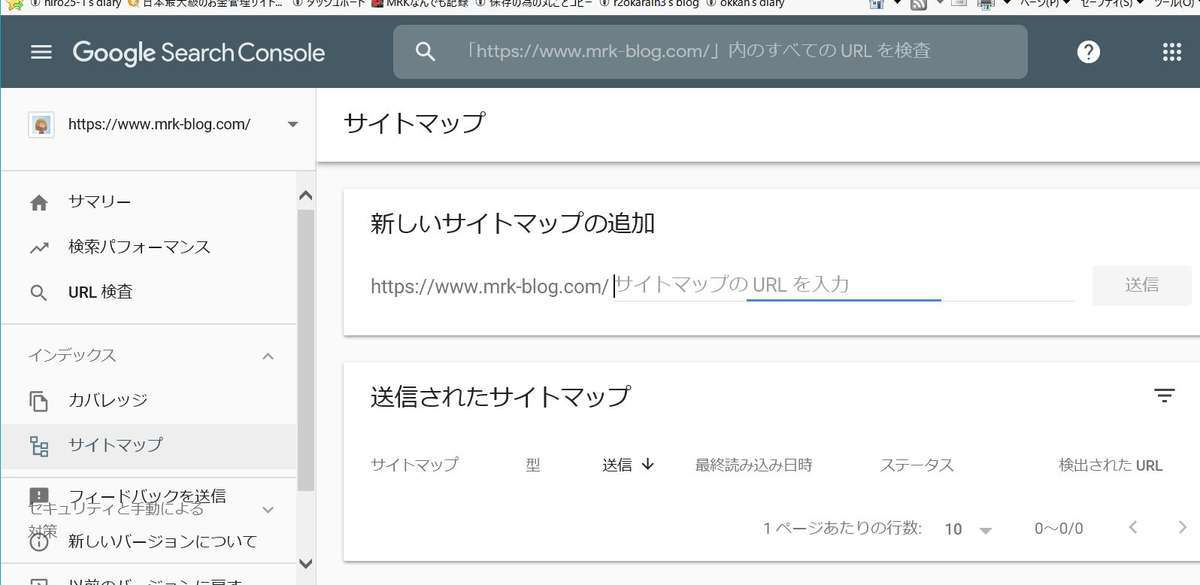Click the sidebar scrollbar down arrow

pos(306,564)
